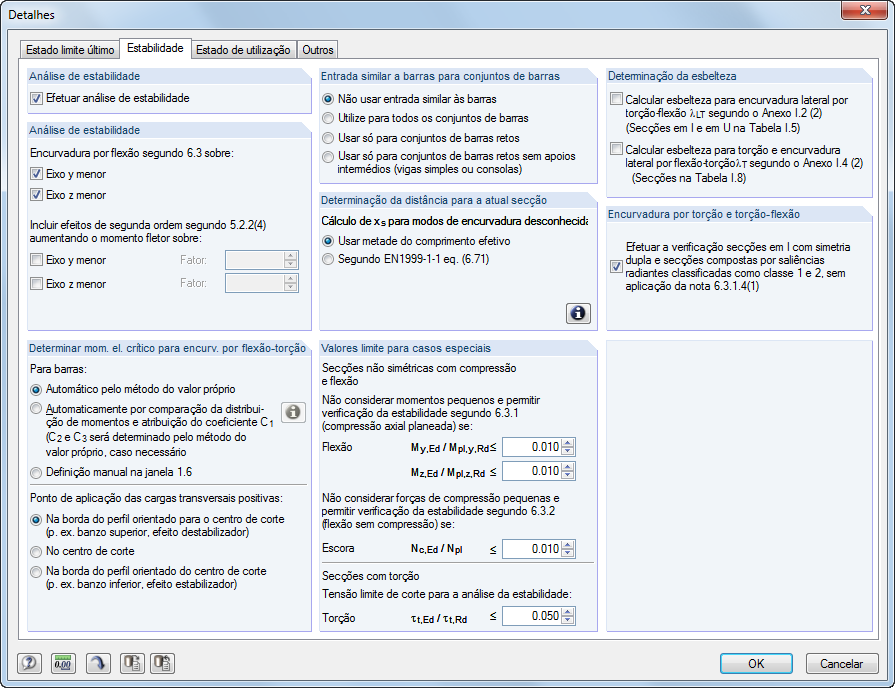This screenshot has width=895, height=688.
Task: Select 'Segundo EN1999-1-1 eq. (6.71)'
Action: click(x=328, y=259)
